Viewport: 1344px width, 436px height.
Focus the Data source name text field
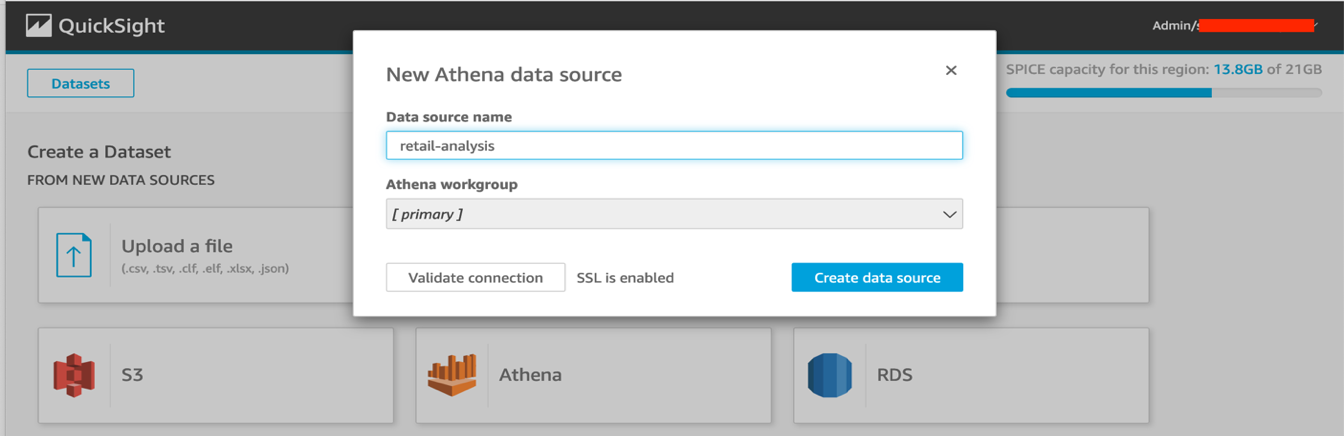click(674, 146)
